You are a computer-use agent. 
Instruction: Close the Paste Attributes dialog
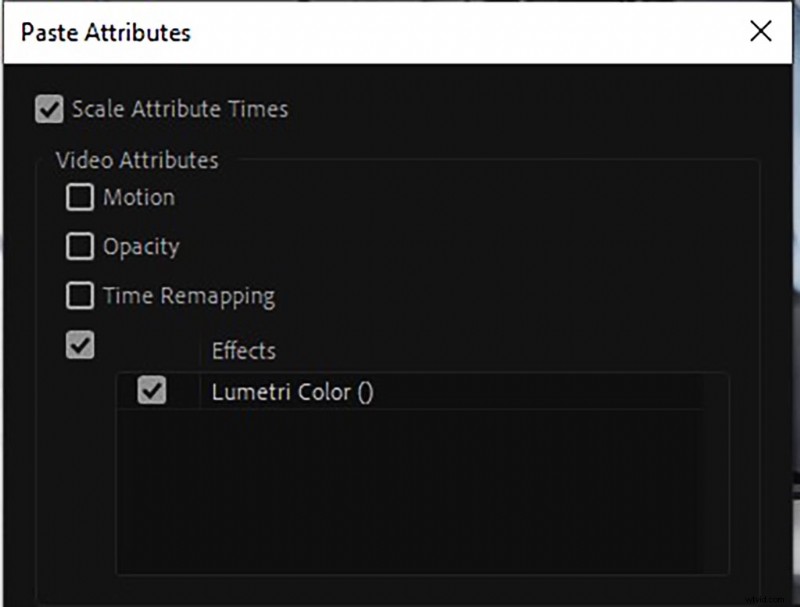click(x=761, y=31)
